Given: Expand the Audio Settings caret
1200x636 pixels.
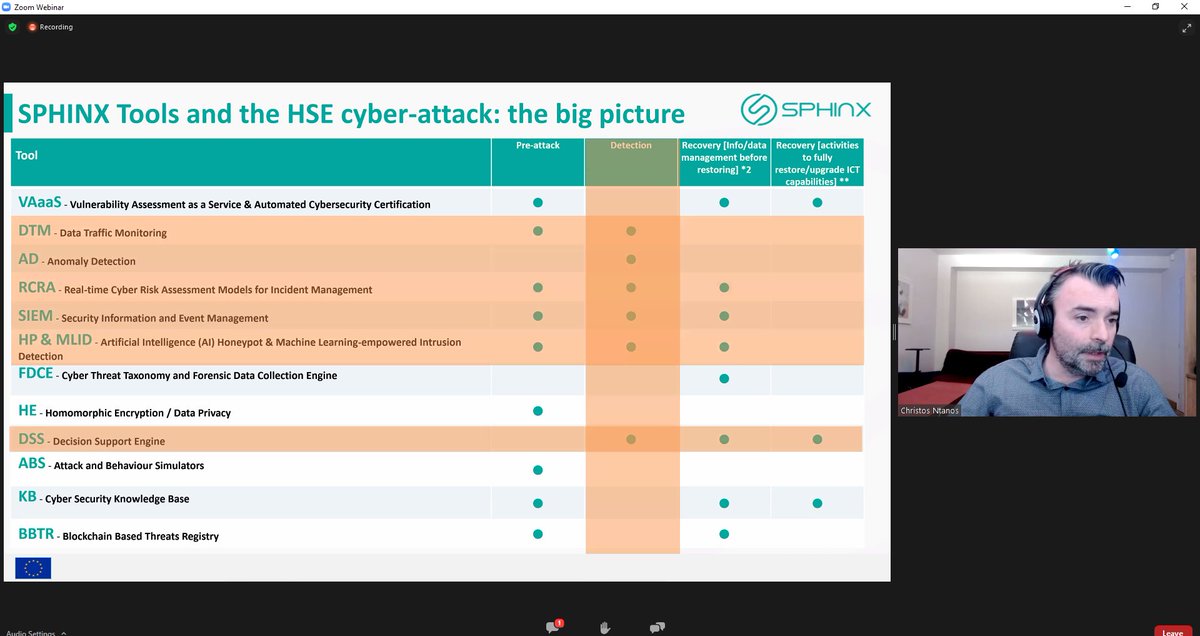Looking at the screenshot, I should coord(63,632).
